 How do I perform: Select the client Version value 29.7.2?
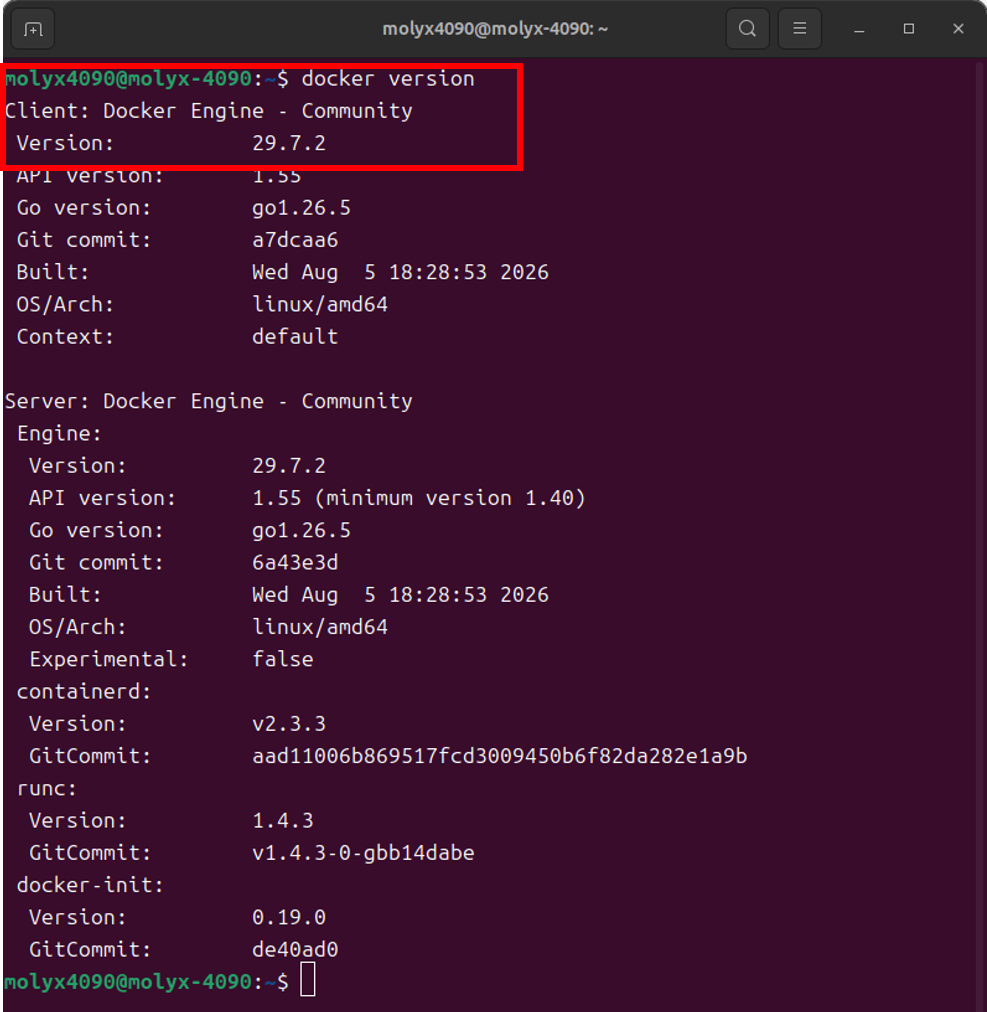click(x=289, y=143)
